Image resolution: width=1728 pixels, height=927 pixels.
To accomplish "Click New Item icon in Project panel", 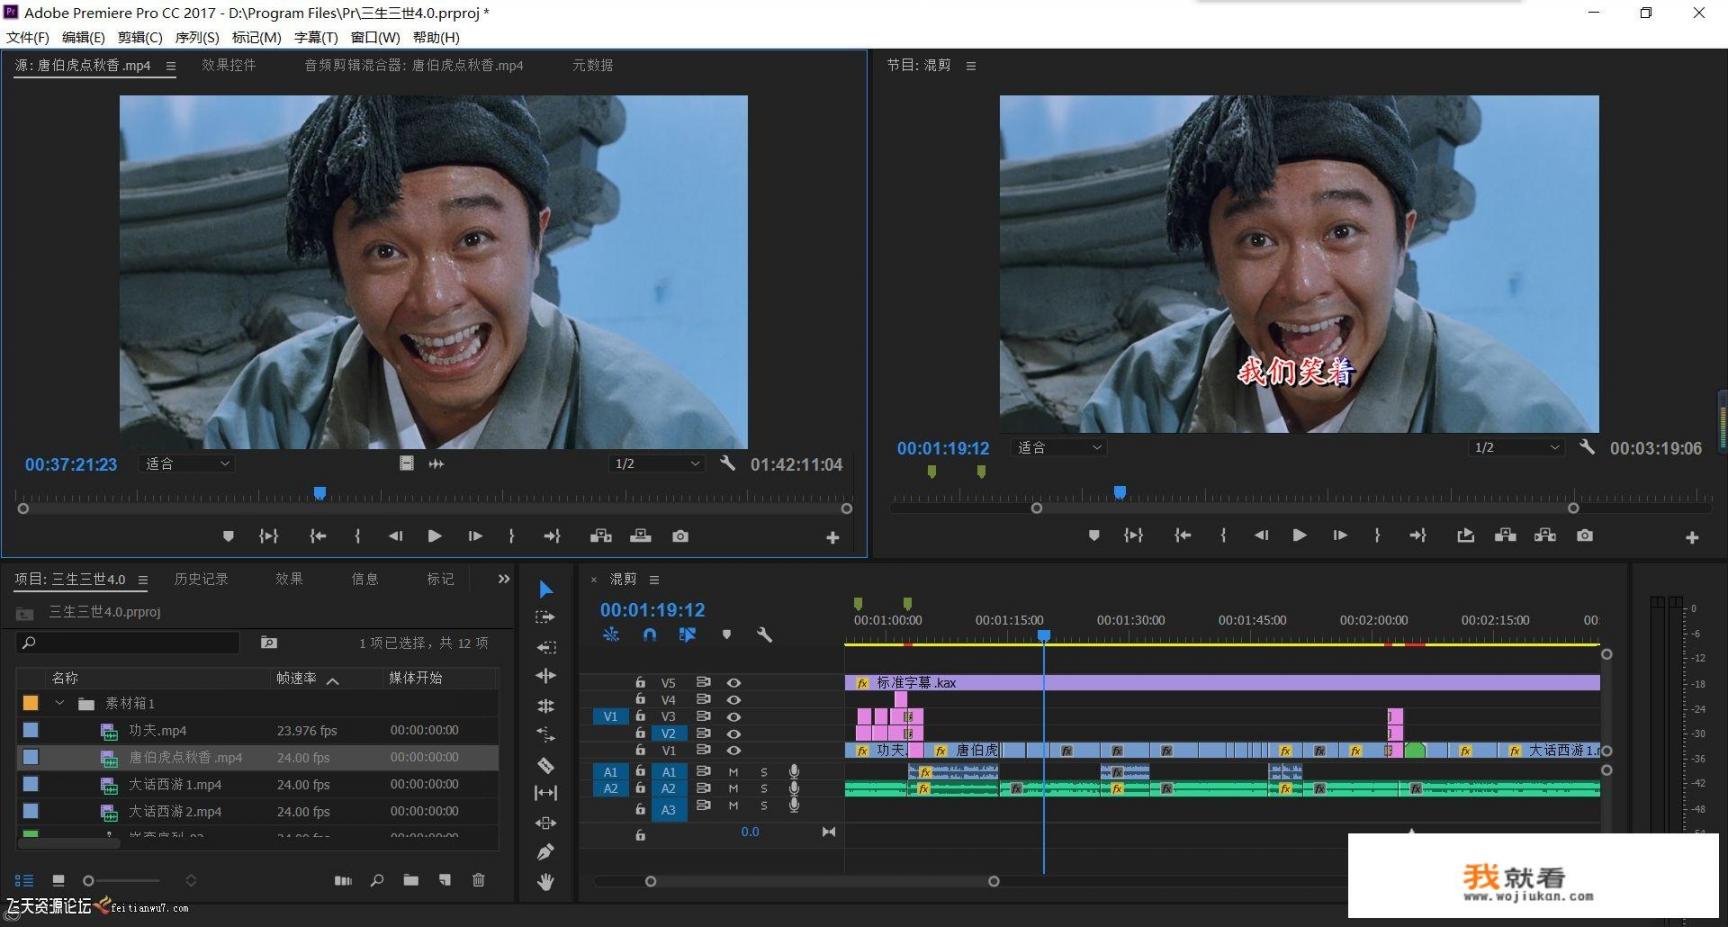I will click(445, 881).
